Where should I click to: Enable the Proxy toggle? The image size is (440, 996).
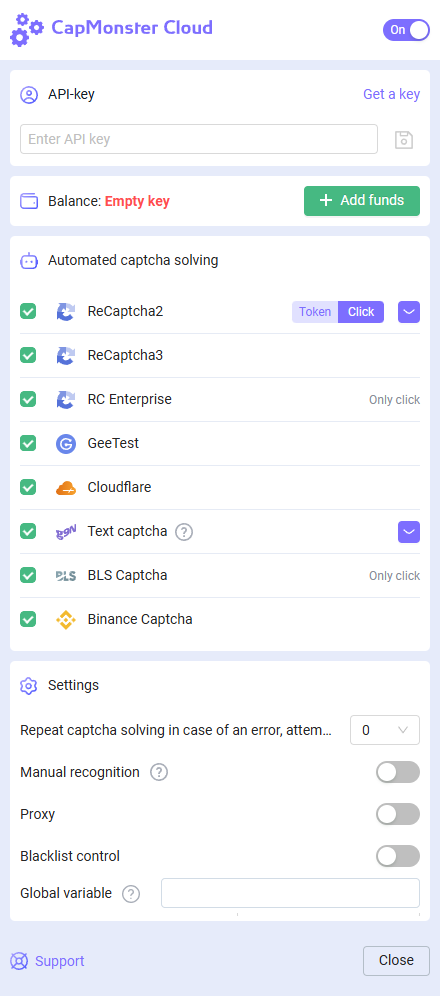click(x=398, y=814)
